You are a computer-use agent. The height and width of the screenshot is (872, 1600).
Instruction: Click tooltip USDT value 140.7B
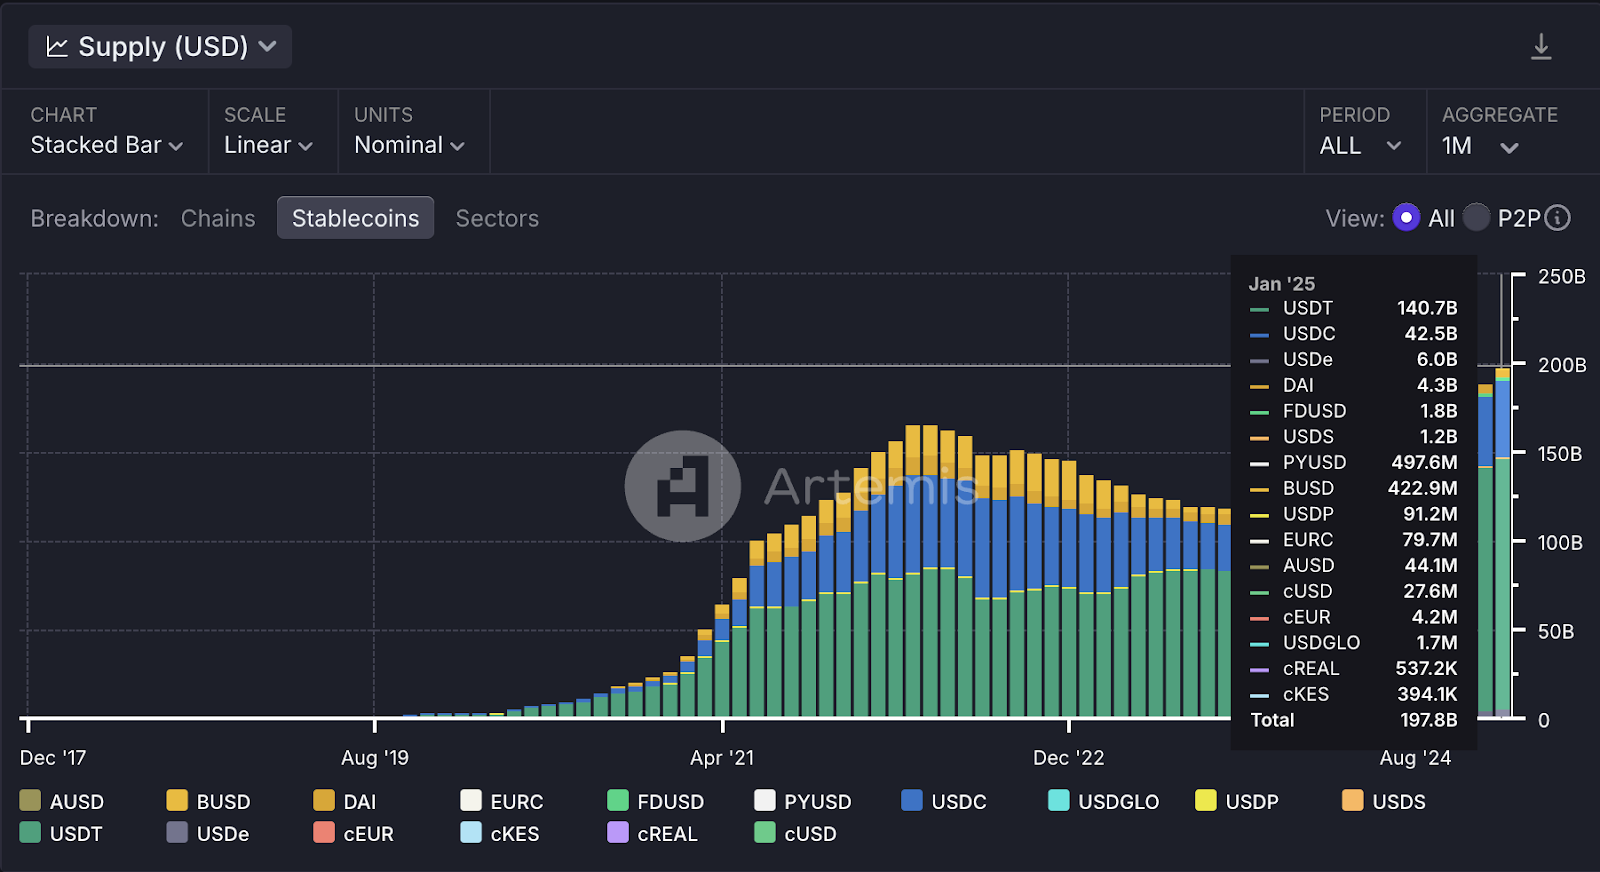point(1427,308)
